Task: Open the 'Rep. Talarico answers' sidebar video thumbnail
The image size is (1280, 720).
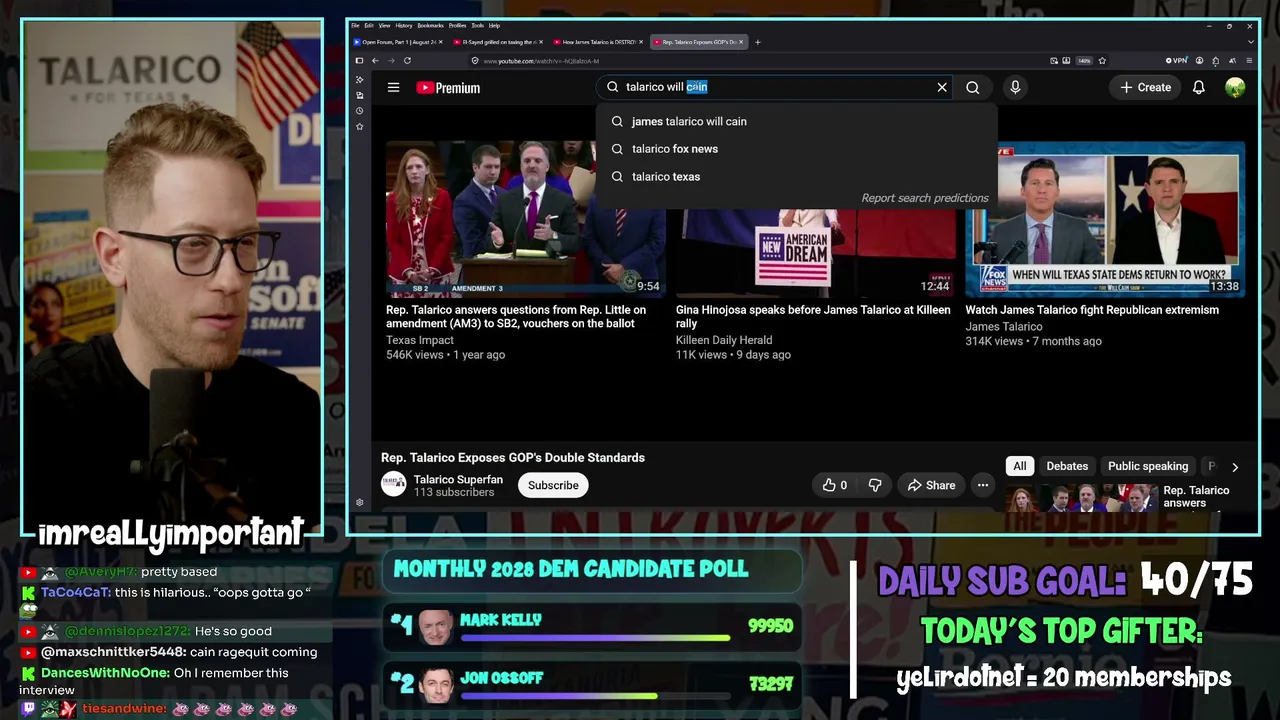Action: pyautogui.click(x=1081, y=498)
